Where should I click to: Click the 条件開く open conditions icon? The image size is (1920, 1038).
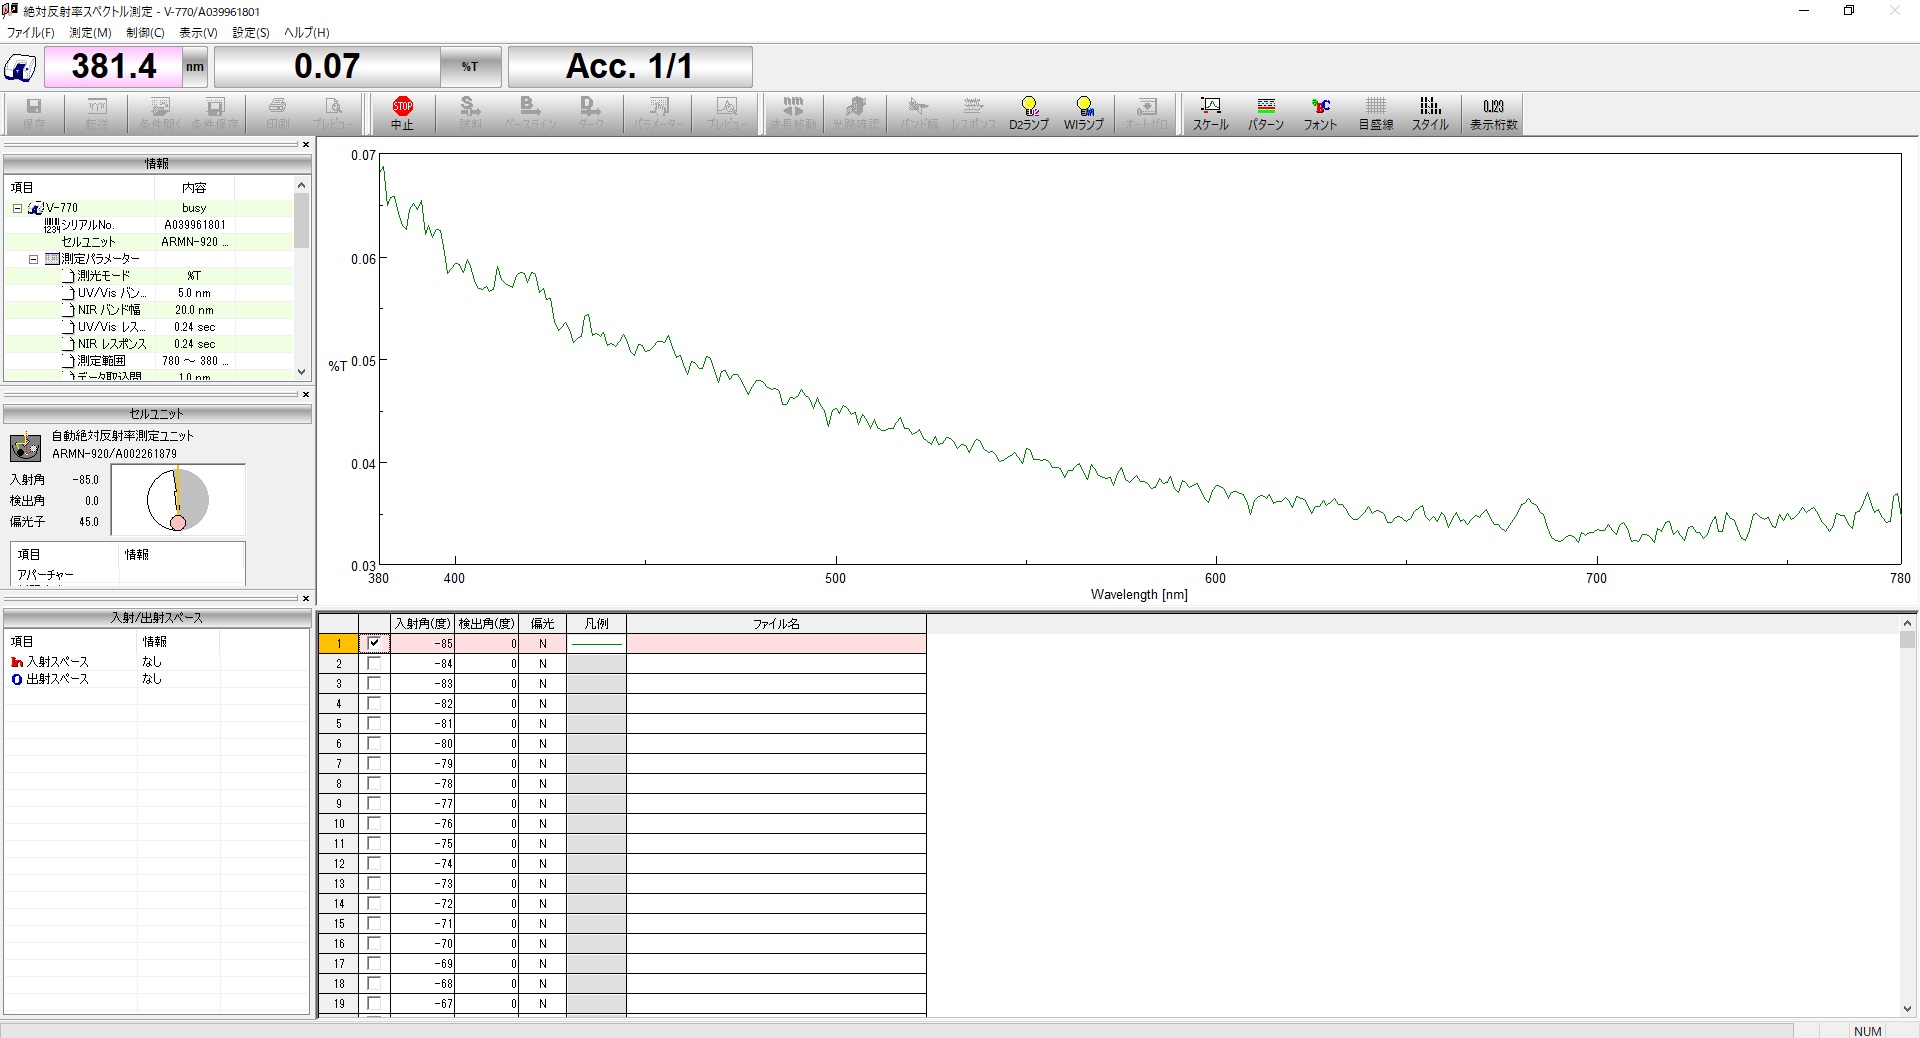[x=160, y=114]
